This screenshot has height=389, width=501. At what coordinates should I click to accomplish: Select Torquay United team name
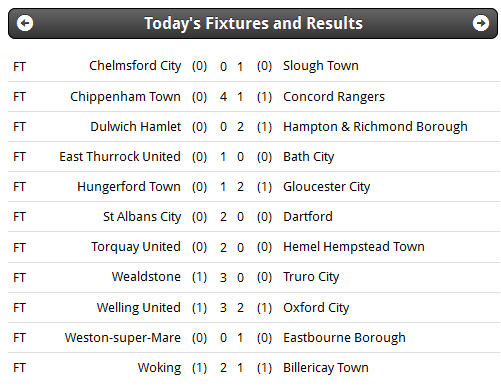coord(136,247)
